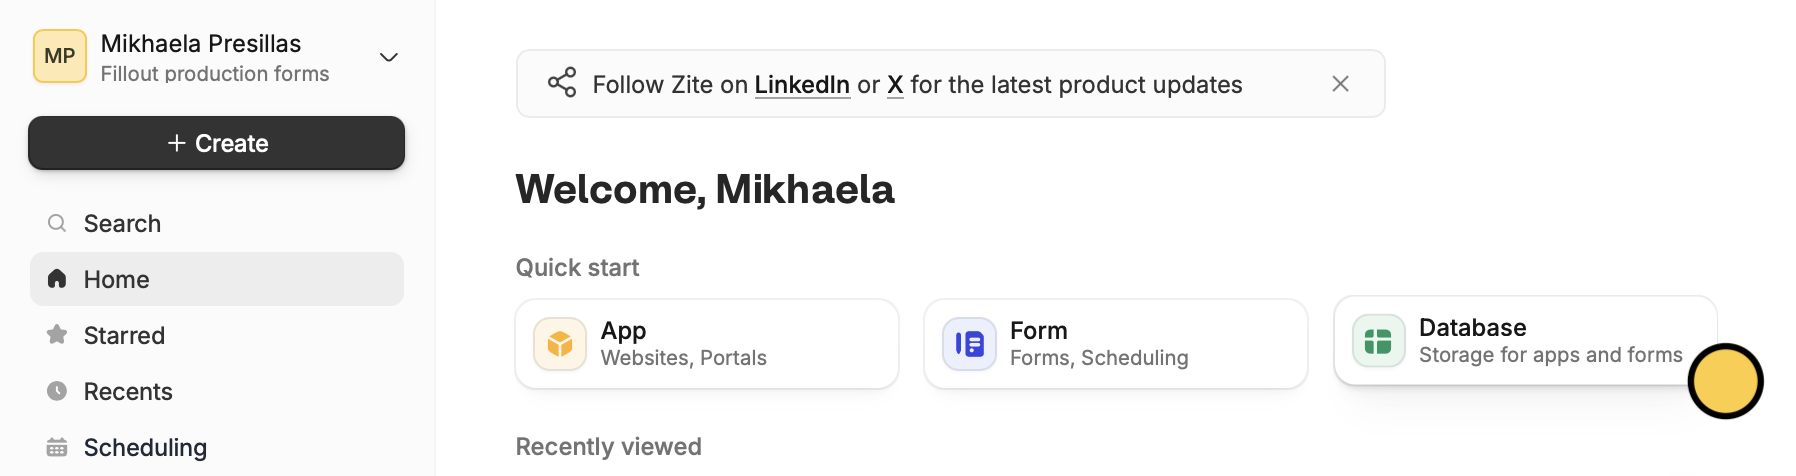Dismiss the Follow Zite banner
Screen dimensions: 1796x476
[1340, 84]
